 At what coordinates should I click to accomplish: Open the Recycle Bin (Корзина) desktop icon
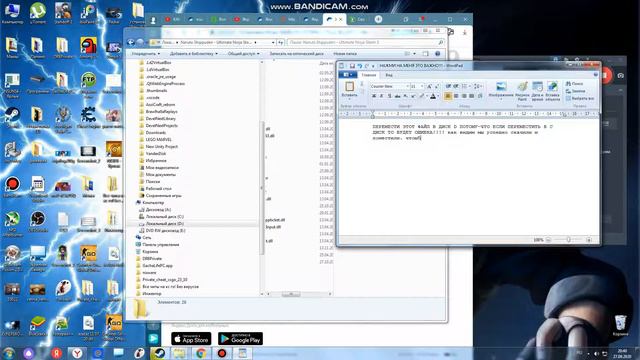point(620,325)
